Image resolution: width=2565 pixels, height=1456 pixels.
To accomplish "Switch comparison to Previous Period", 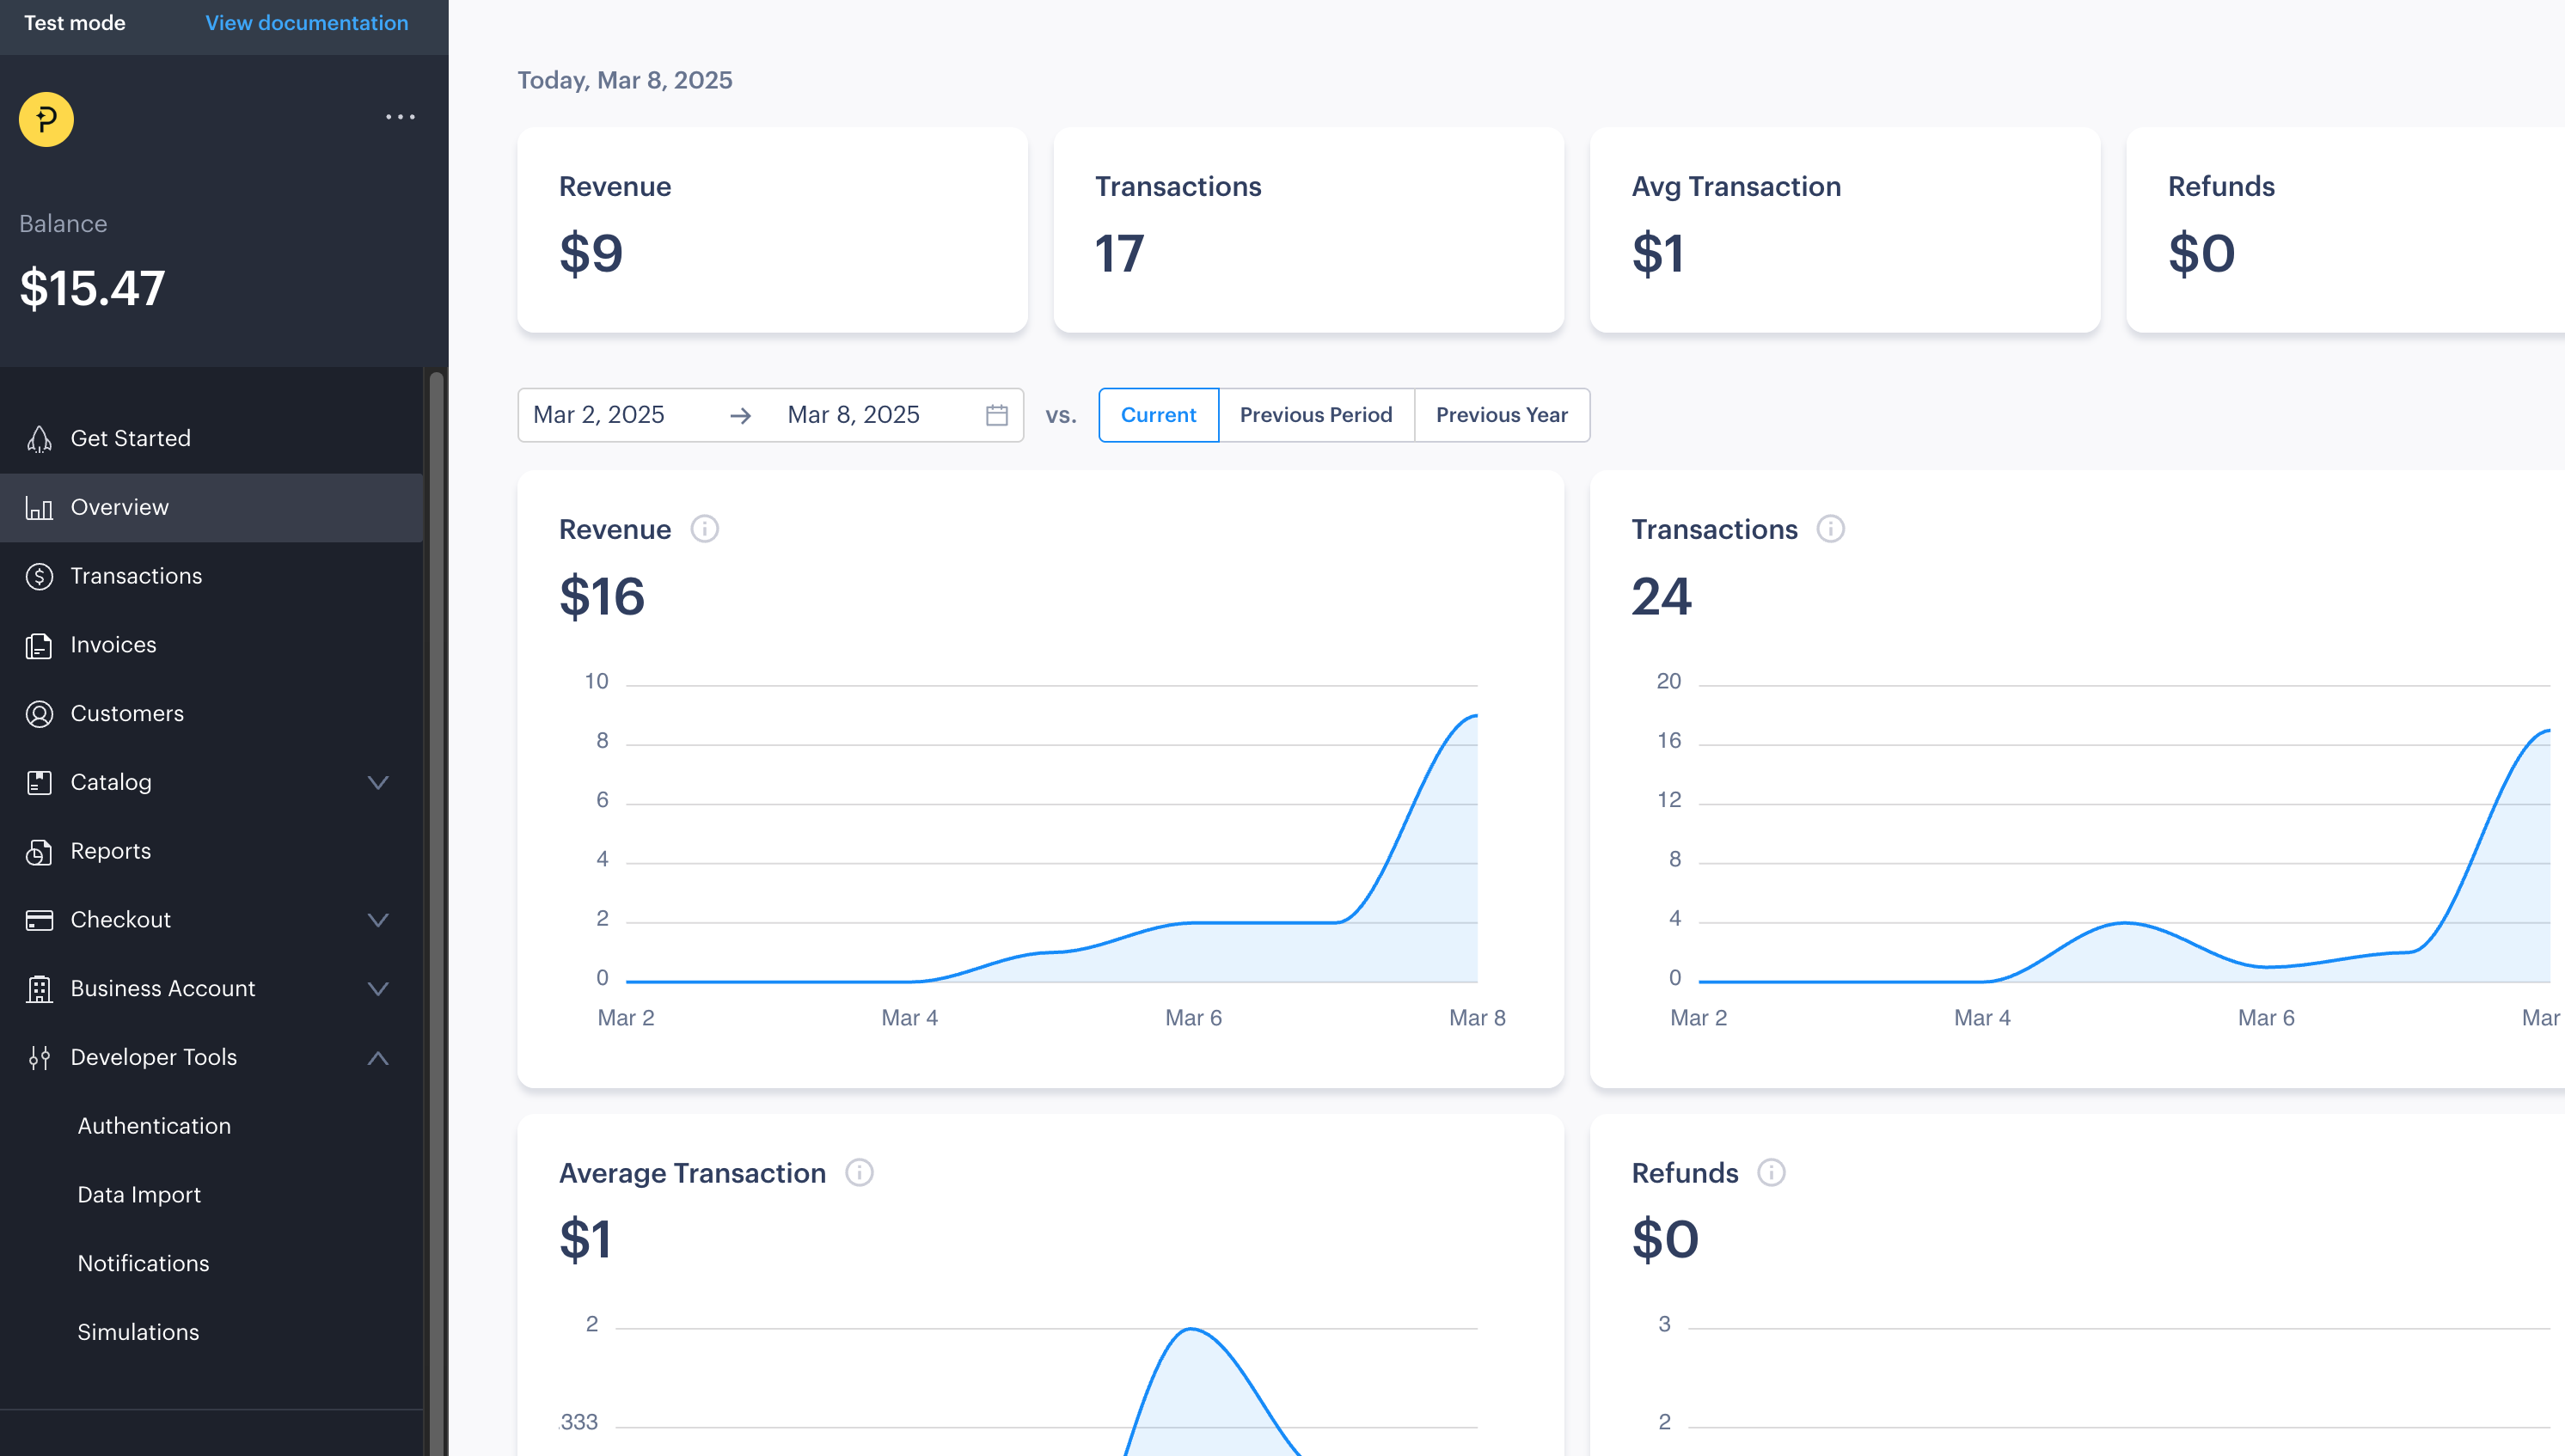I will click(x=1315, y=415).
